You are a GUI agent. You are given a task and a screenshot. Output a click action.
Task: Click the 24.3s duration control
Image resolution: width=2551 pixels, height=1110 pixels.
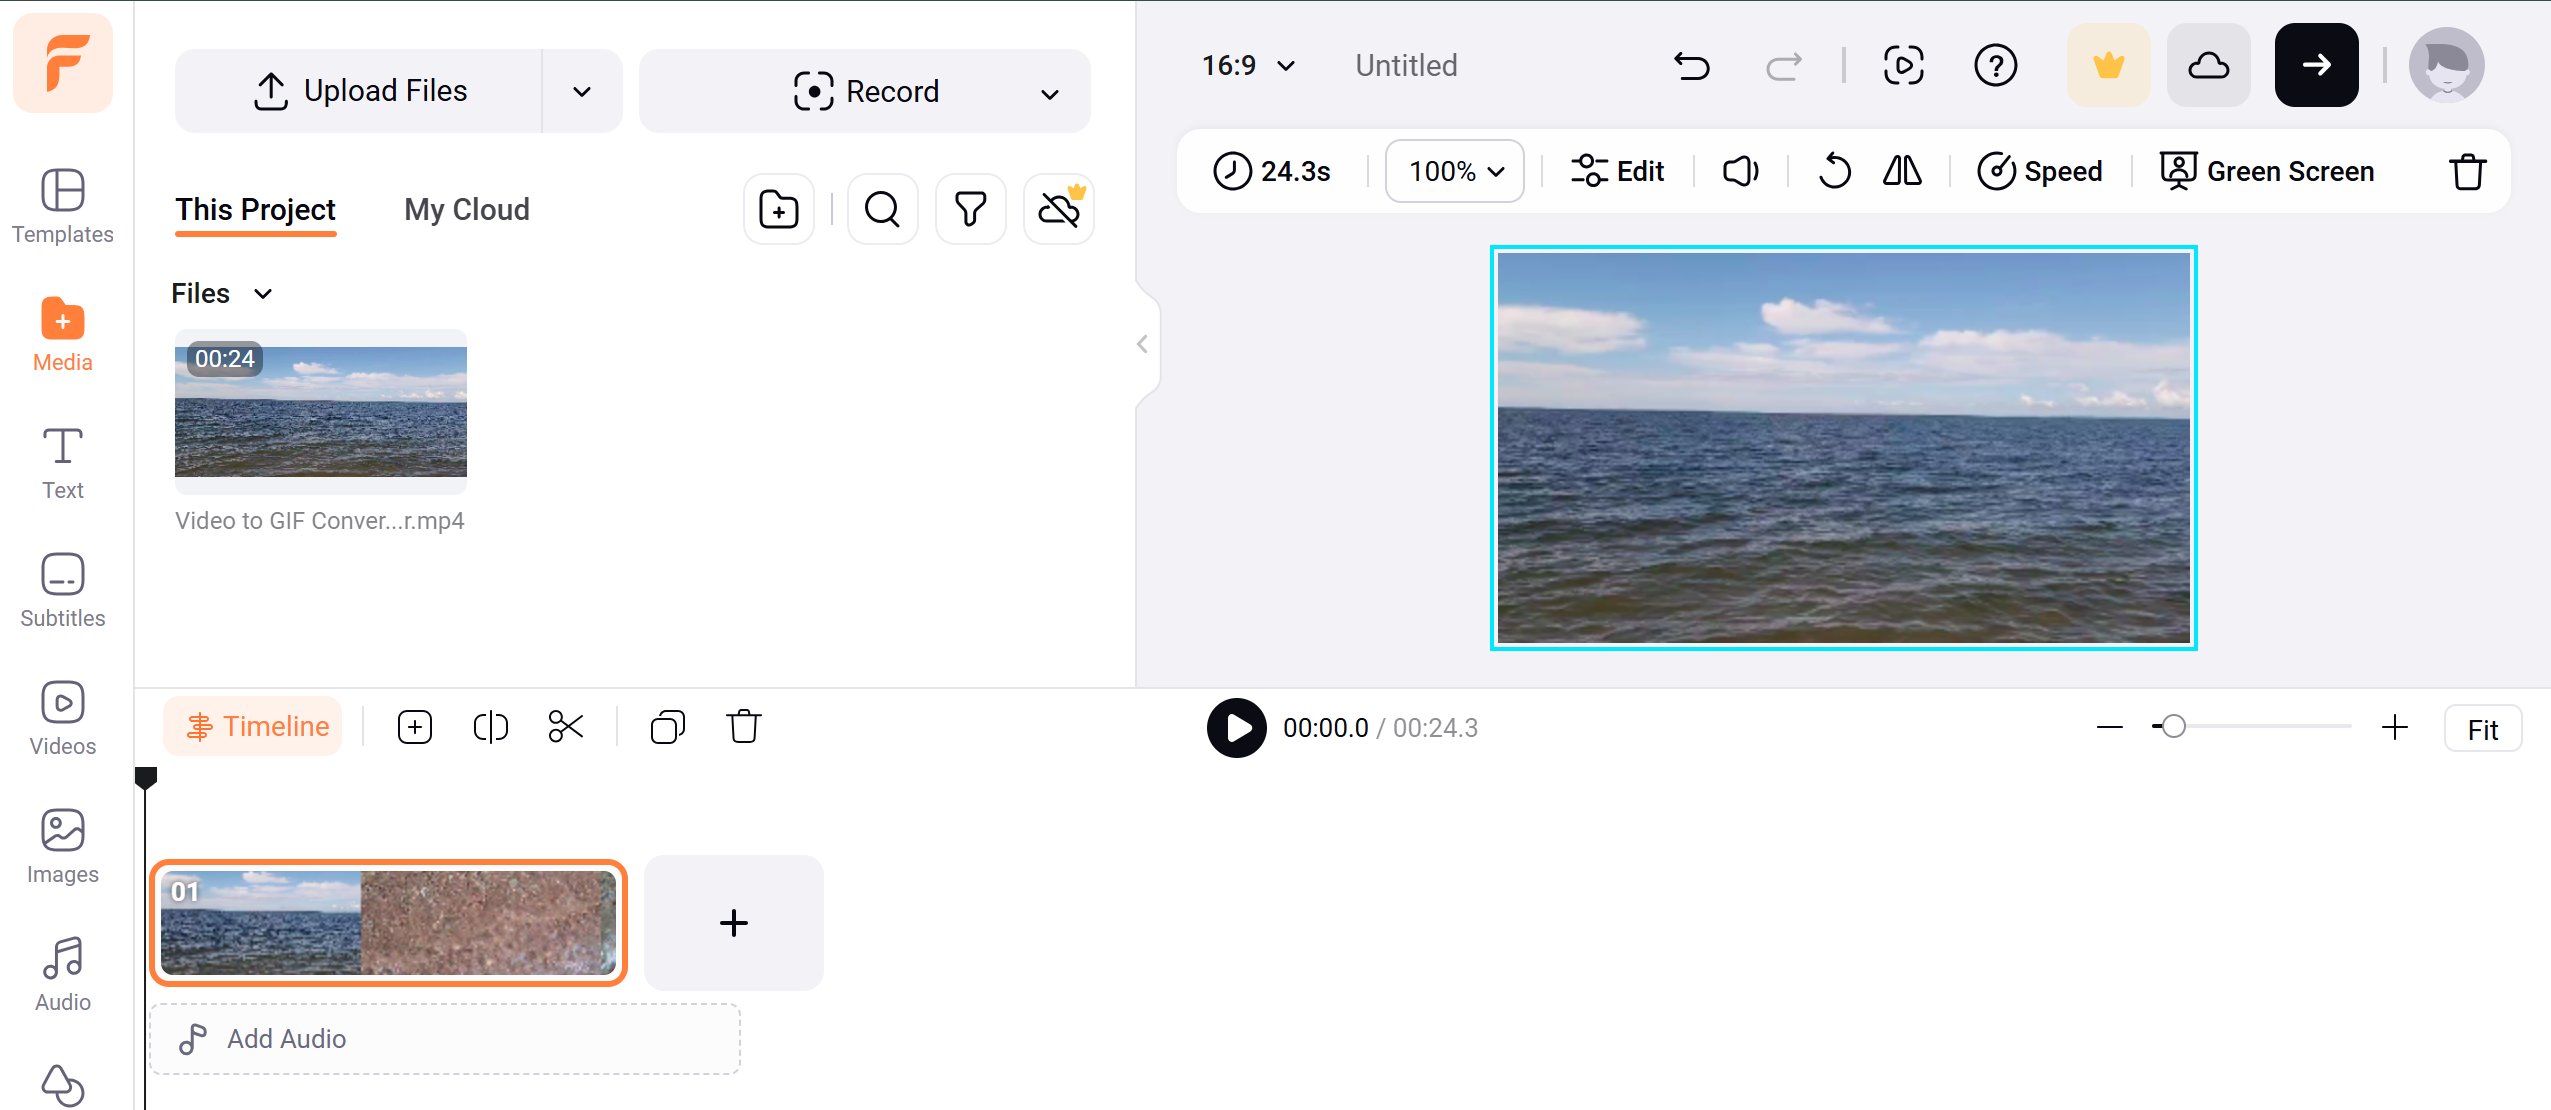click(1272, 171)
